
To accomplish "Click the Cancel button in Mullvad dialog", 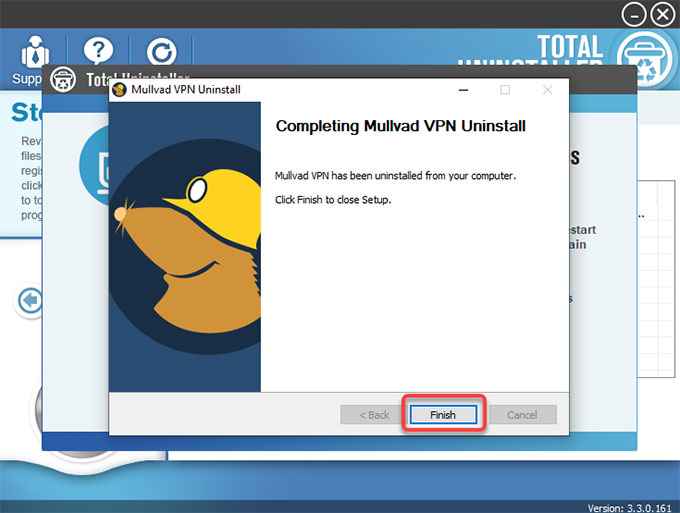I will click(x=523, y=415).
